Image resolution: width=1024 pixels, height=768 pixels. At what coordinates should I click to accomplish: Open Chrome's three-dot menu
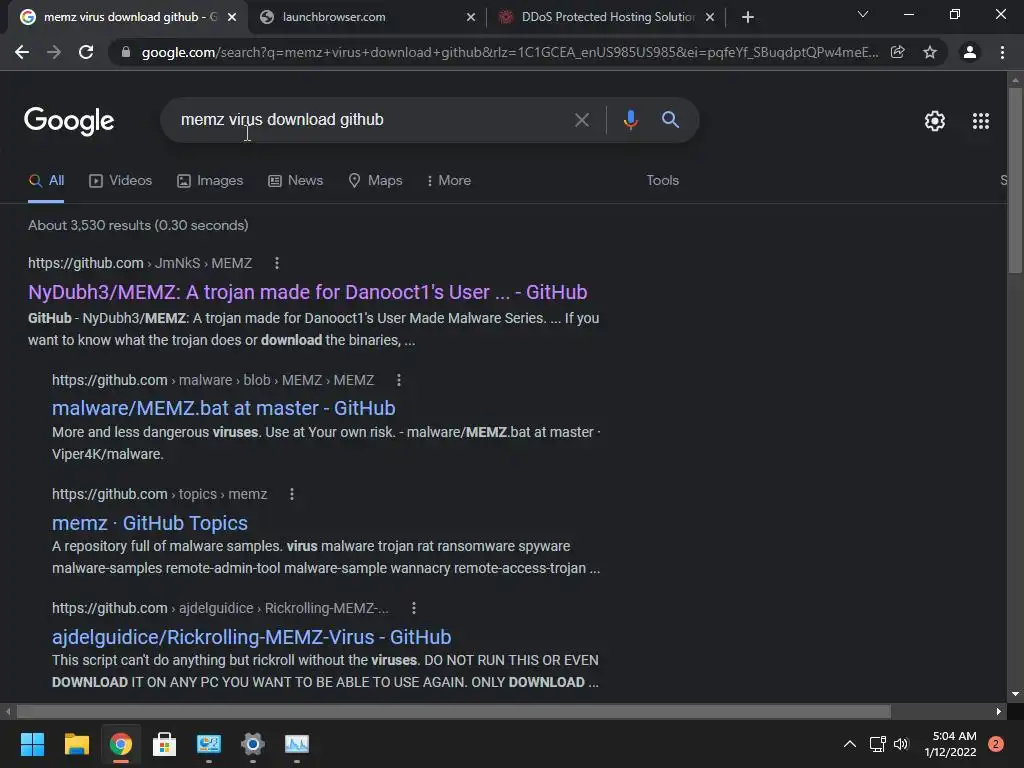point(1002,52)
